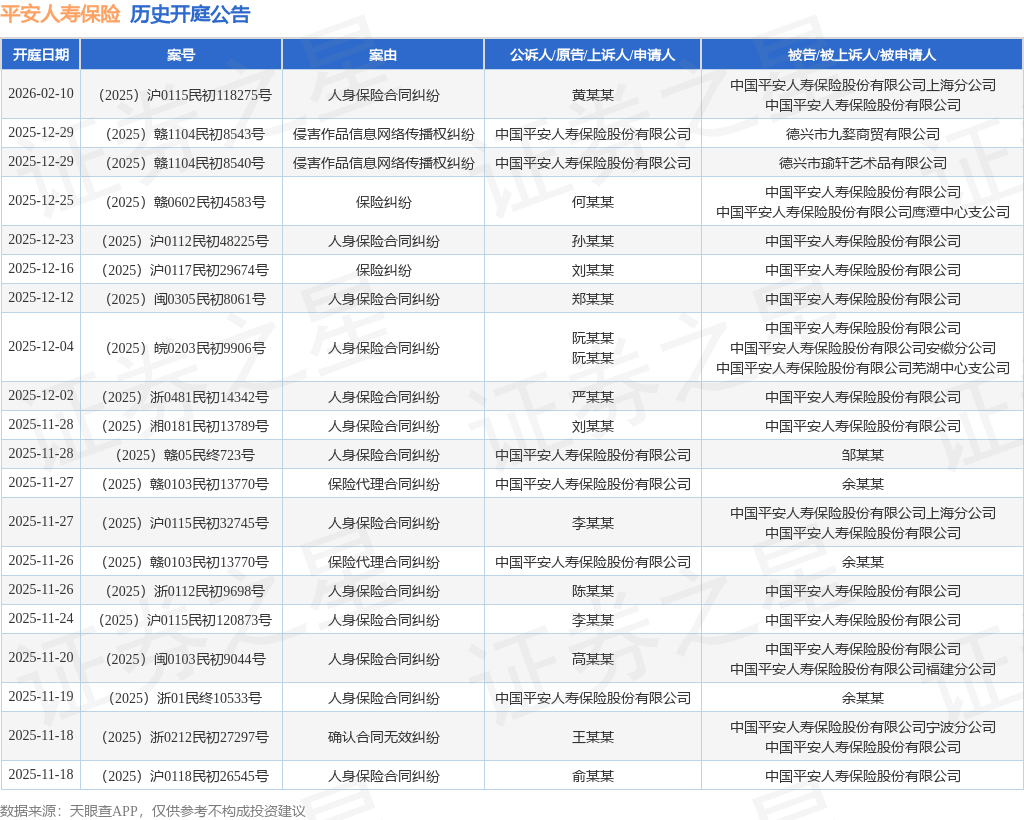Click 保险纠纷 in the 沪0117民初29674号 row

(x=383, y=270)
